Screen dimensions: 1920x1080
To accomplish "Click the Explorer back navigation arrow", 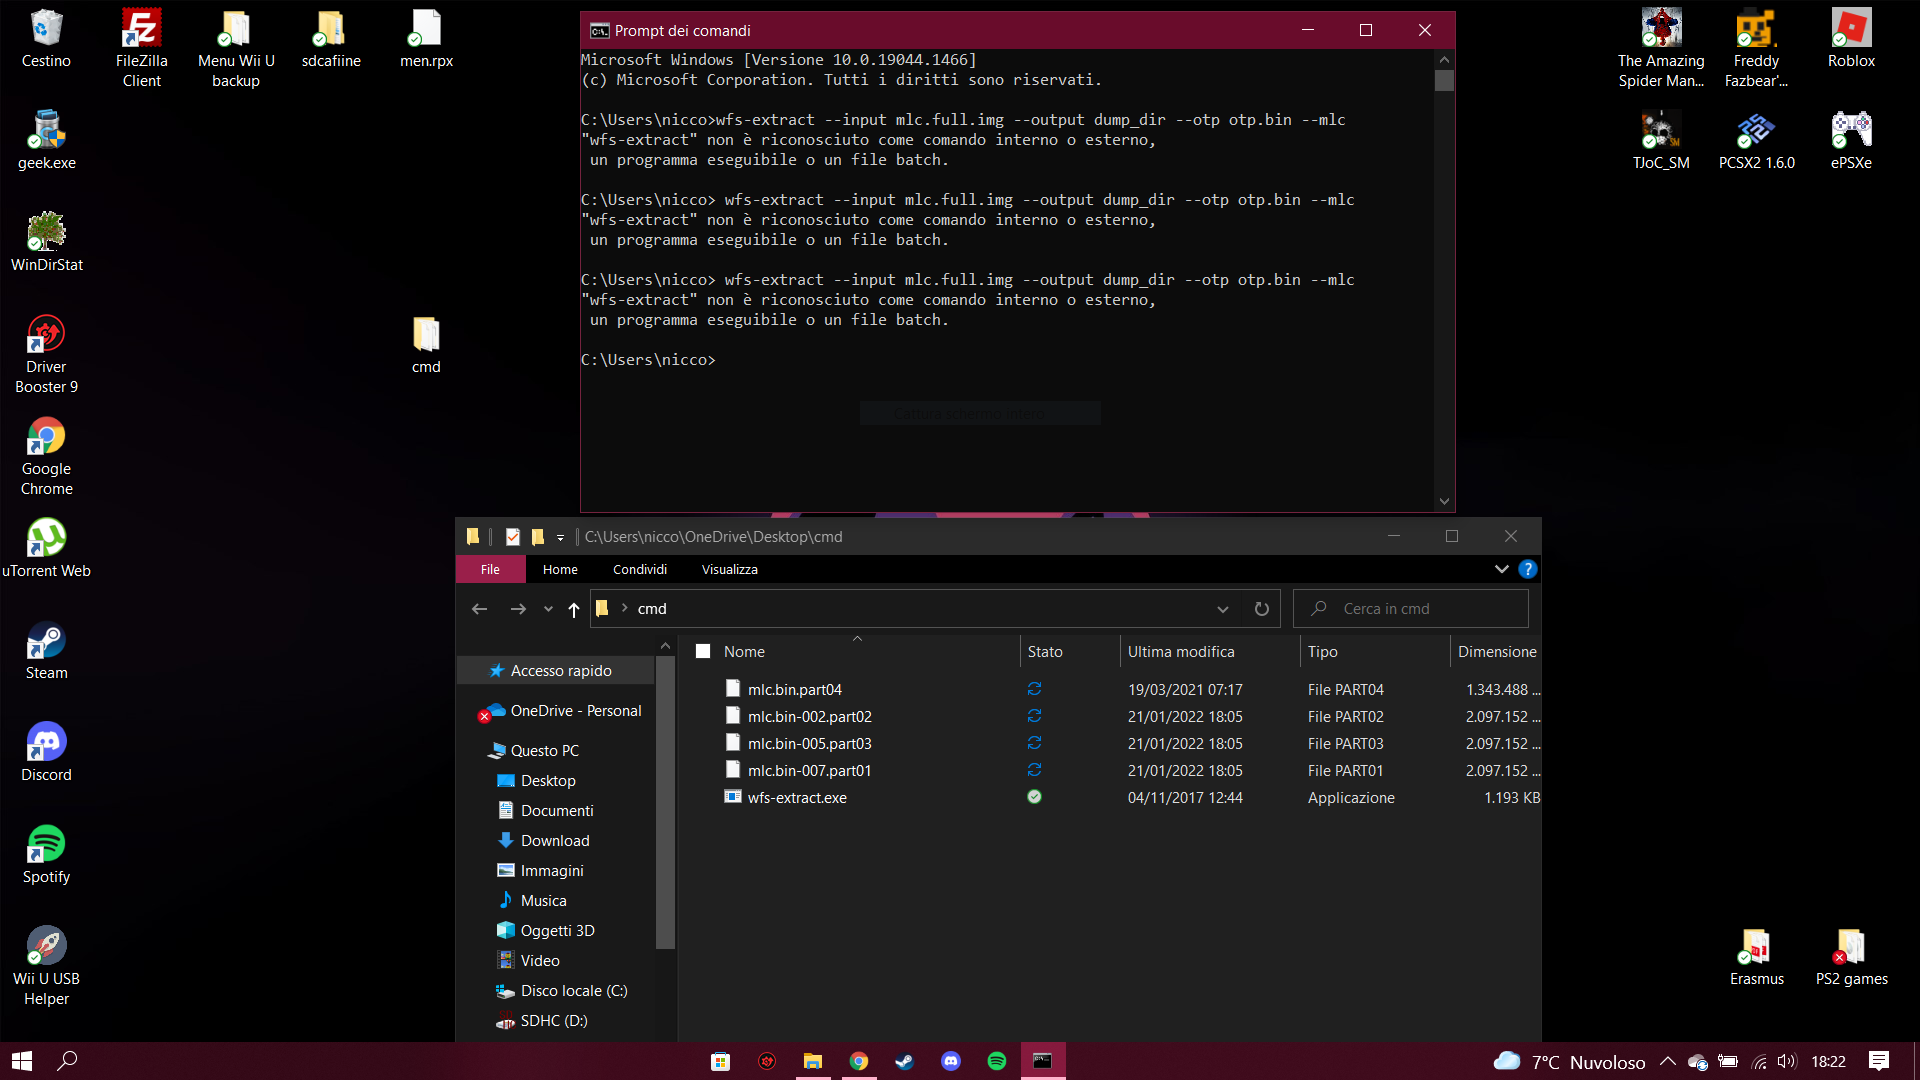I will (x=479, y=609).
